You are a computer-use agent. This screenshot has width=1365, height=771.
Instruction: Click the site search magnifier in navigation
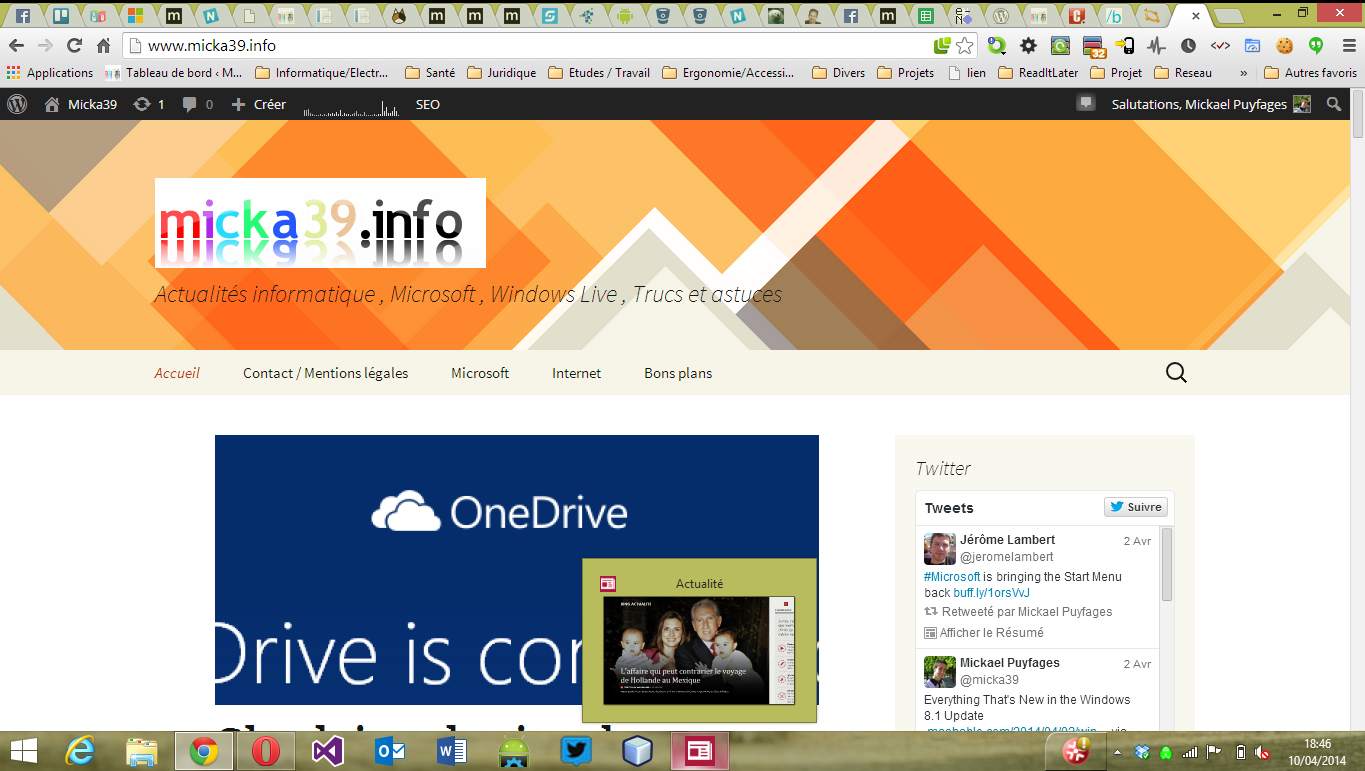[x=1177, y=373]
